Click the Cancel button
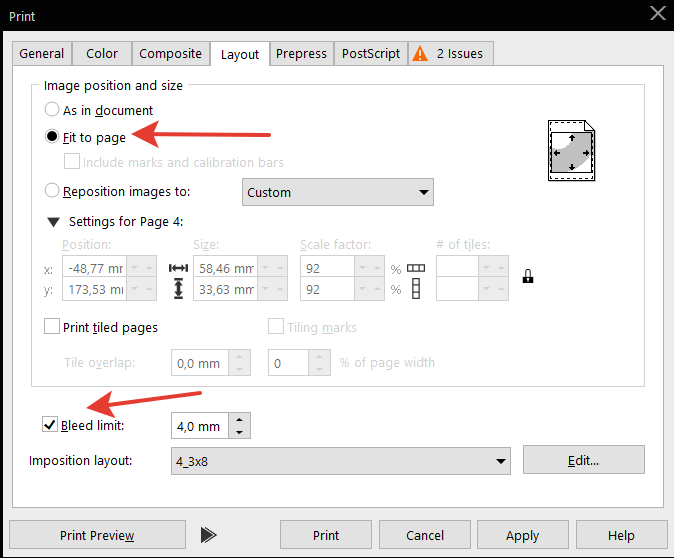 [x=425, y=535]
